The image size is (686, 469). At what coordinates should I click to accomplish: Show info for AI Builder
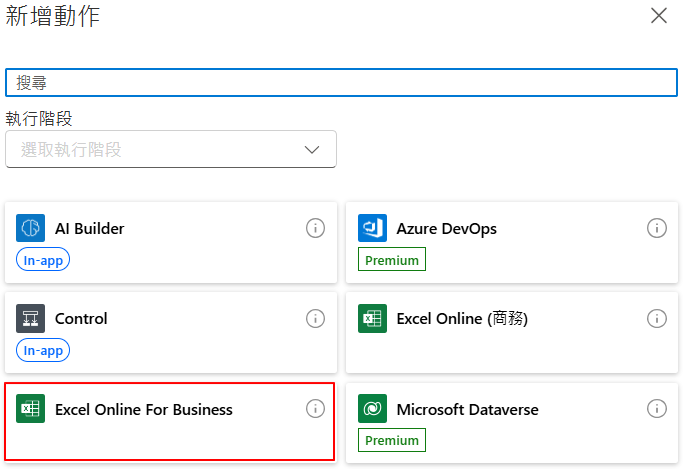click(x=315, y=228)
